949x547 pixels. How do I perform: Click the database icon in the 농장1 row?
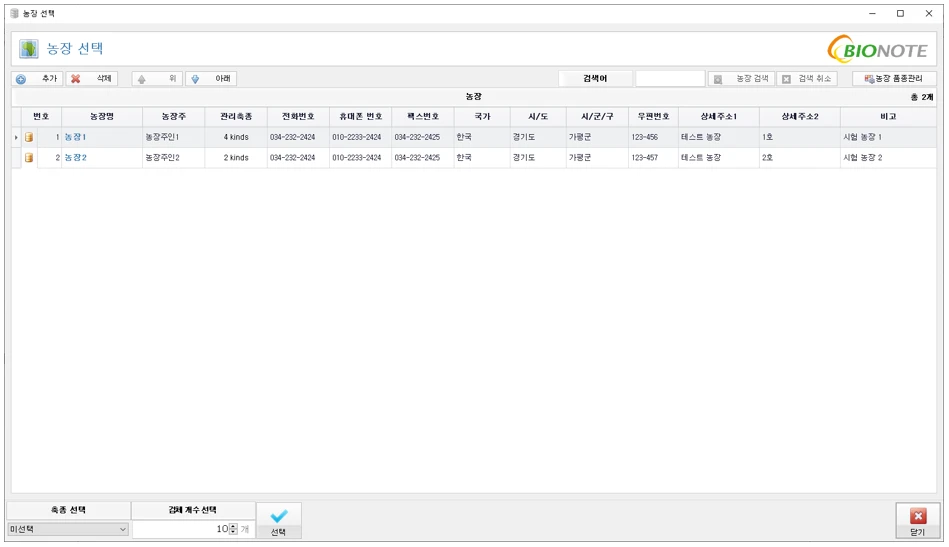point(28,137)
